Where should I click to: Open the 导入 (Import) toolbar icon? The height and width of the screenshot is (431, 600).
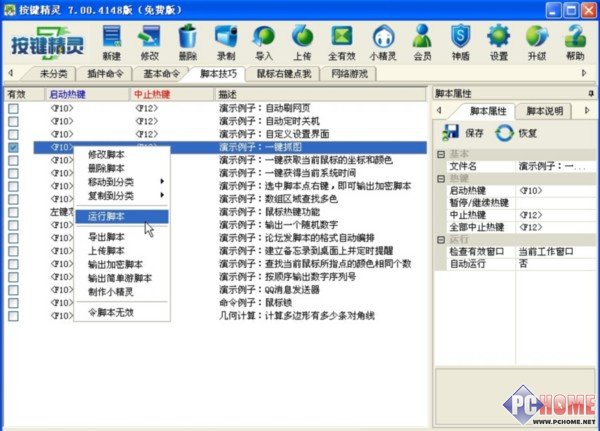(x=264, y=41)
